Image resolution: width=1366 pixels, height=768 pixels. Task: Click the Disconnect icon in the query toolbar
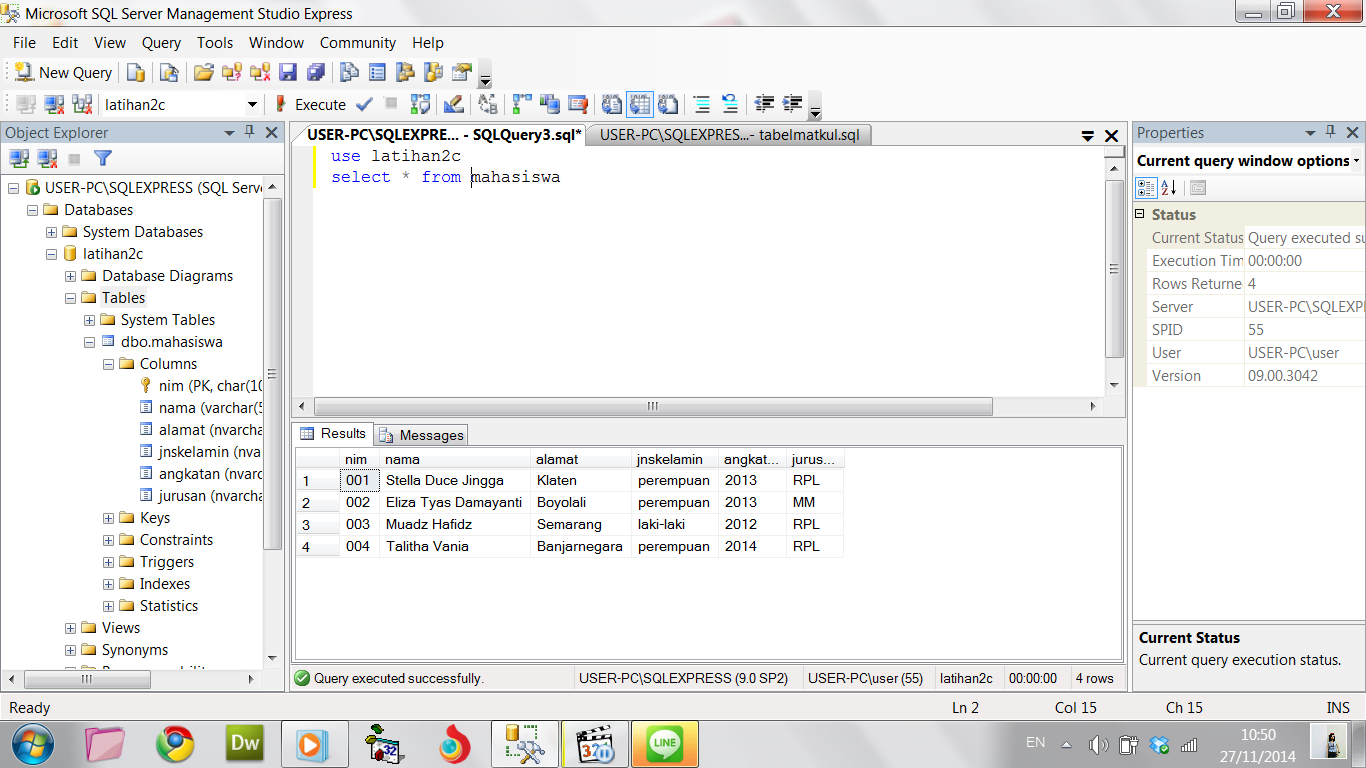[x=54, y=104]
